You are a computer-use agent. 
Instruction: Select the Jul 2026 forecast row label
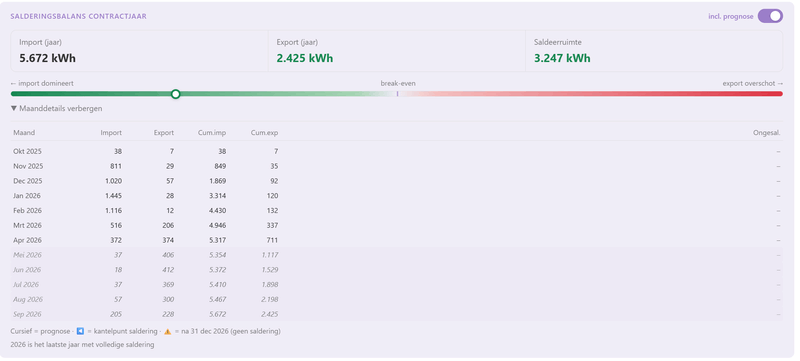27,285
